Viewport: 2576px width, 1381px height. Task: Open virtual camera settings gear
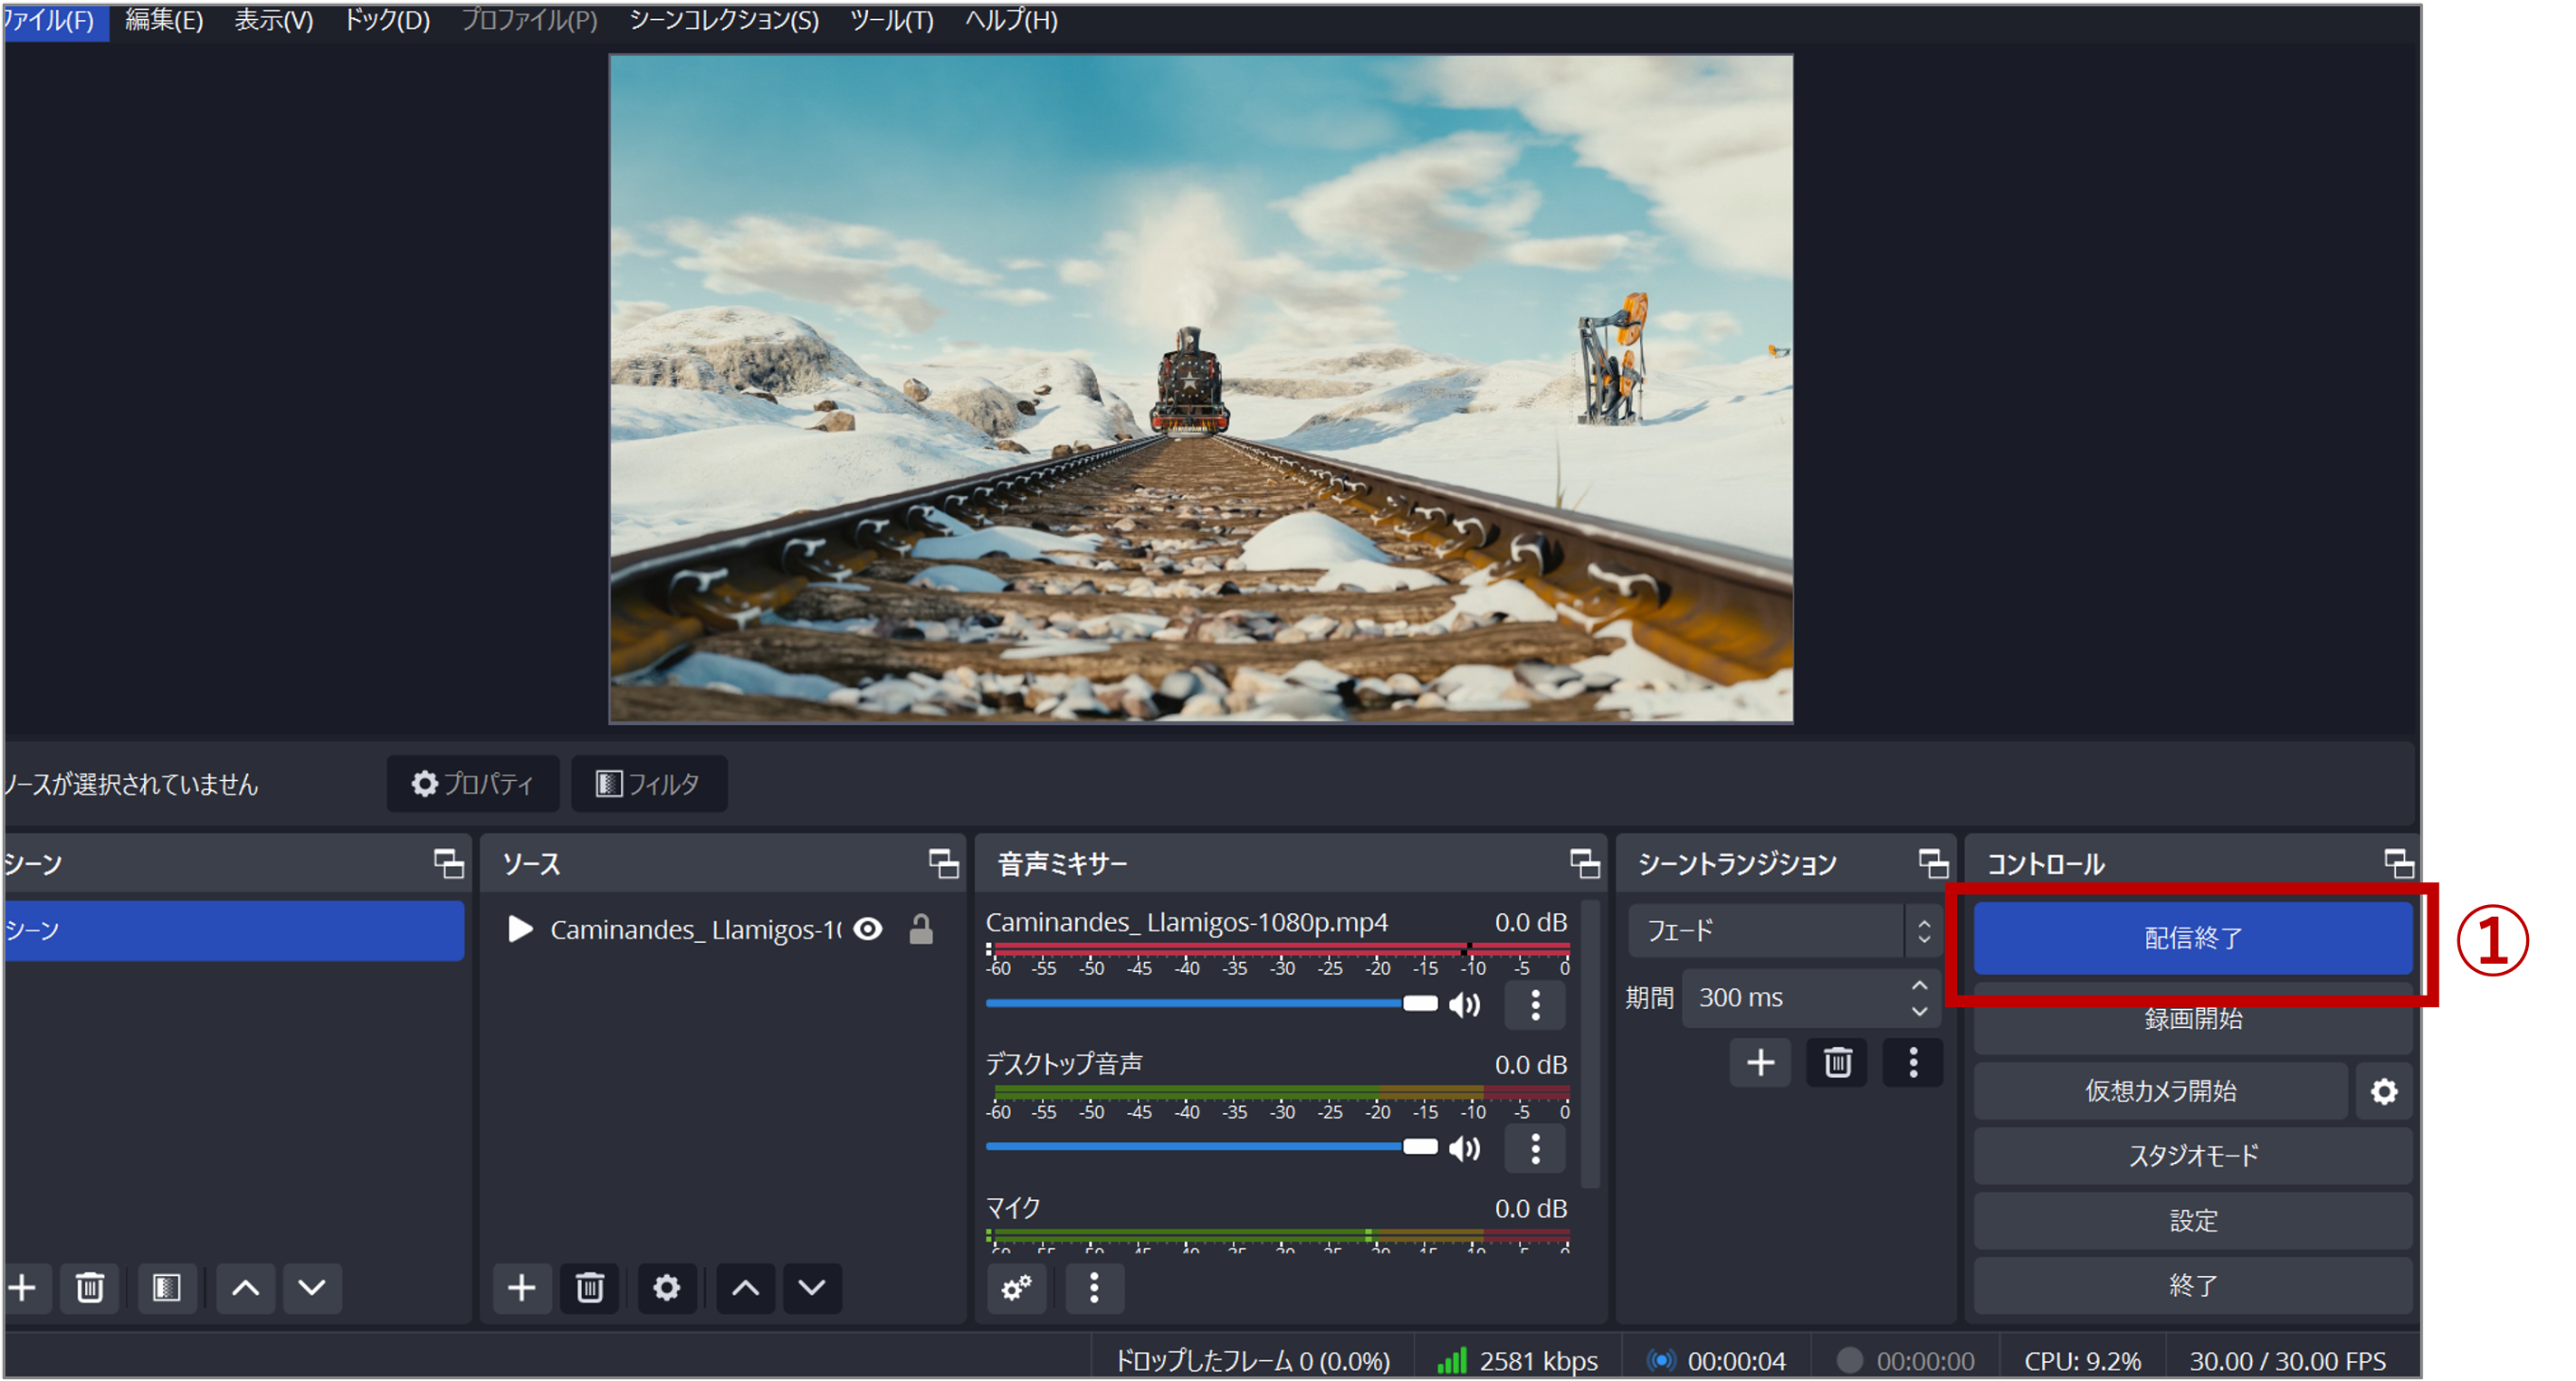pyautogui.click(x=2384, y=1091)
